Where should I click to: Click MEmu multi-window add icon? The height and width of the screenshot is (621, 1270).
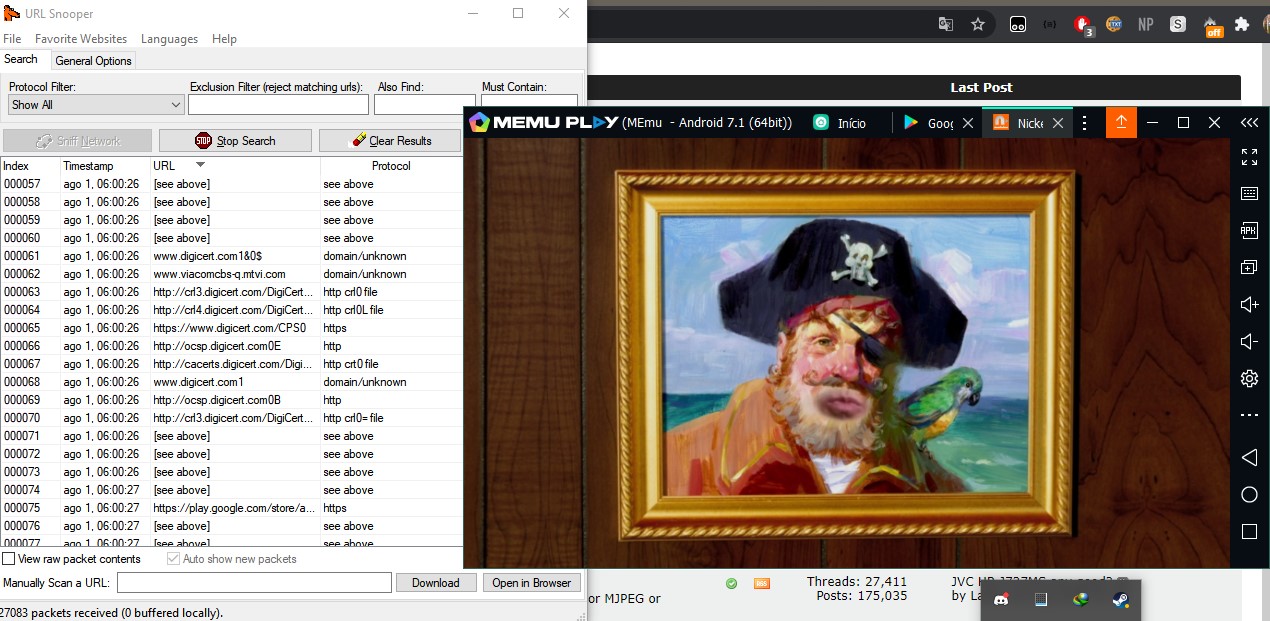click(1249, 267)
